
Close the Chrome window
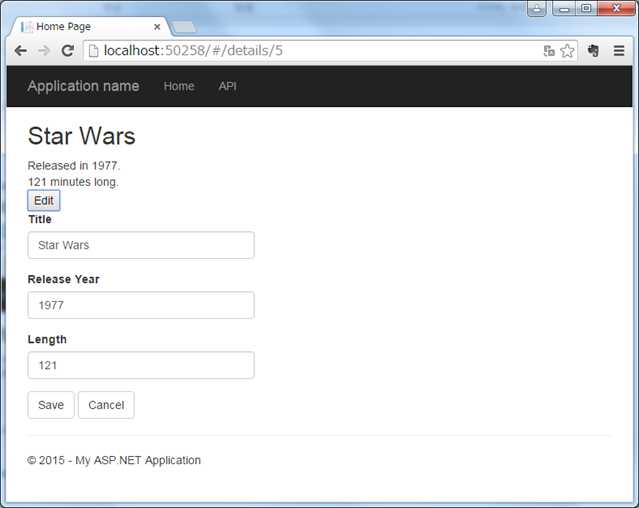pos(616,8)
